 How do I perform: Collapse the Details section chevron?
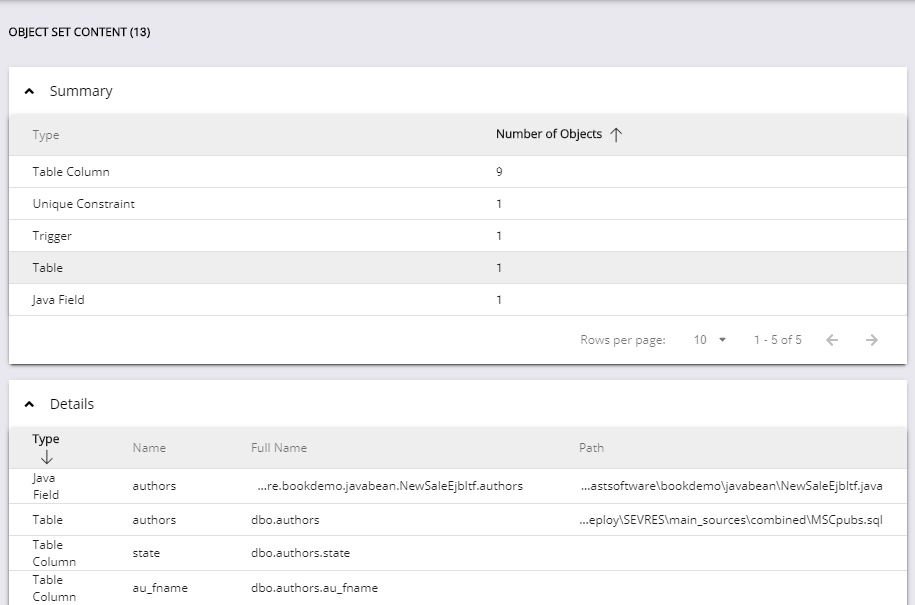(29, 404)
